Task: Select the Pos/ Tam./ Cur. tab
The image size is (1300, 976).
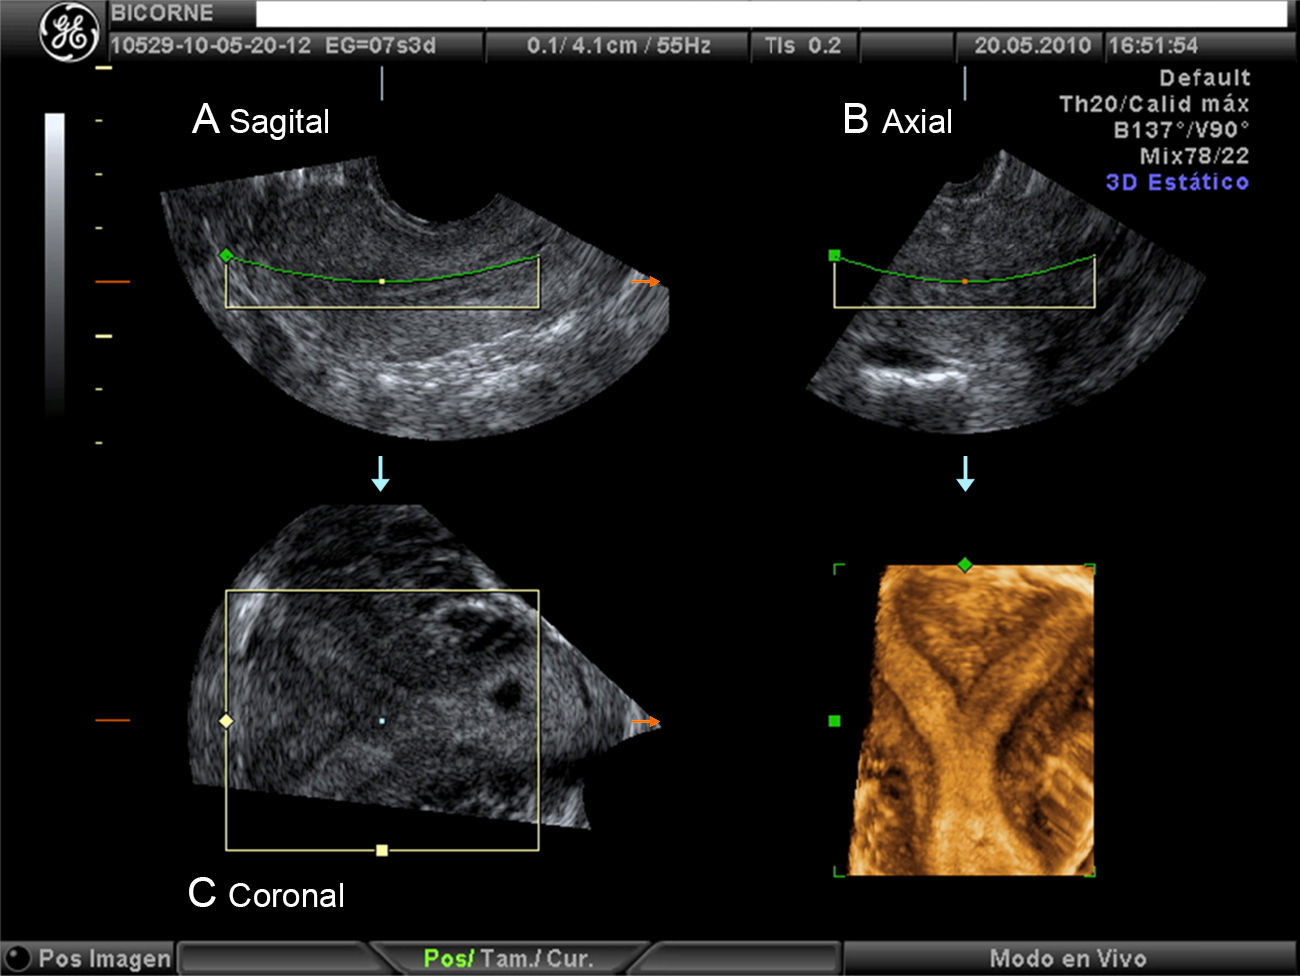Action: 508,958
